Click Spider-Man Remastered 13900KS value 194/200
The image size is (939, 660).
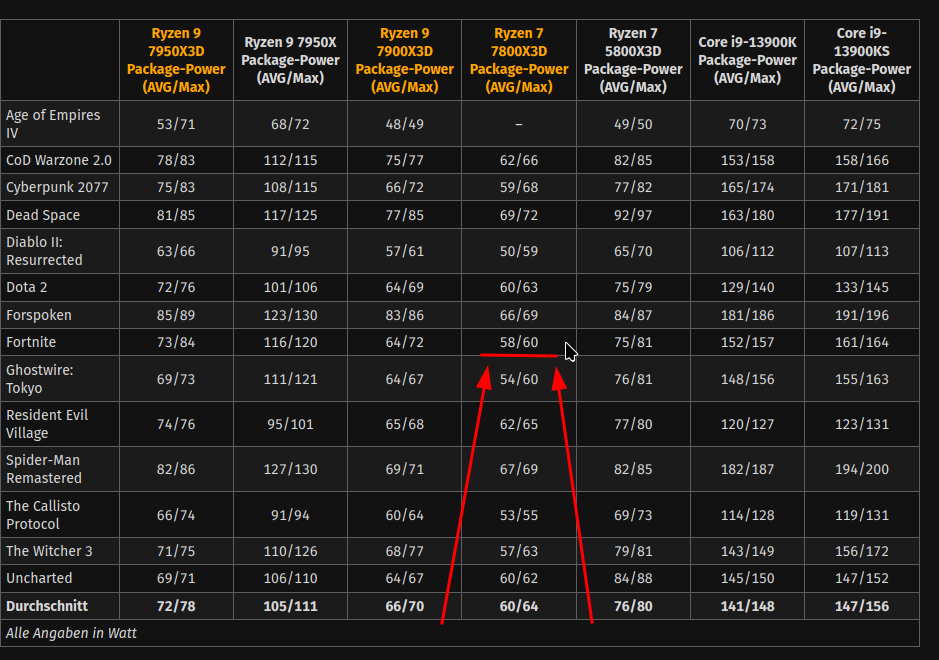point(862,469)
